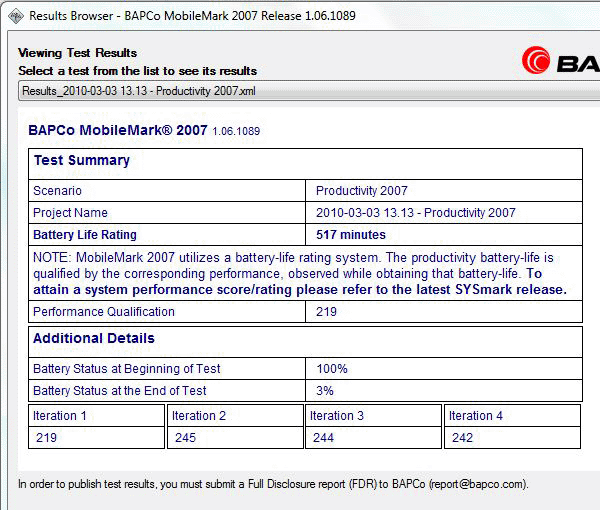Image resolution: width=600 pixels, height=510 pixels.
Task: Click the 'Iteration 3' header cell
Action: click(373, 415)
